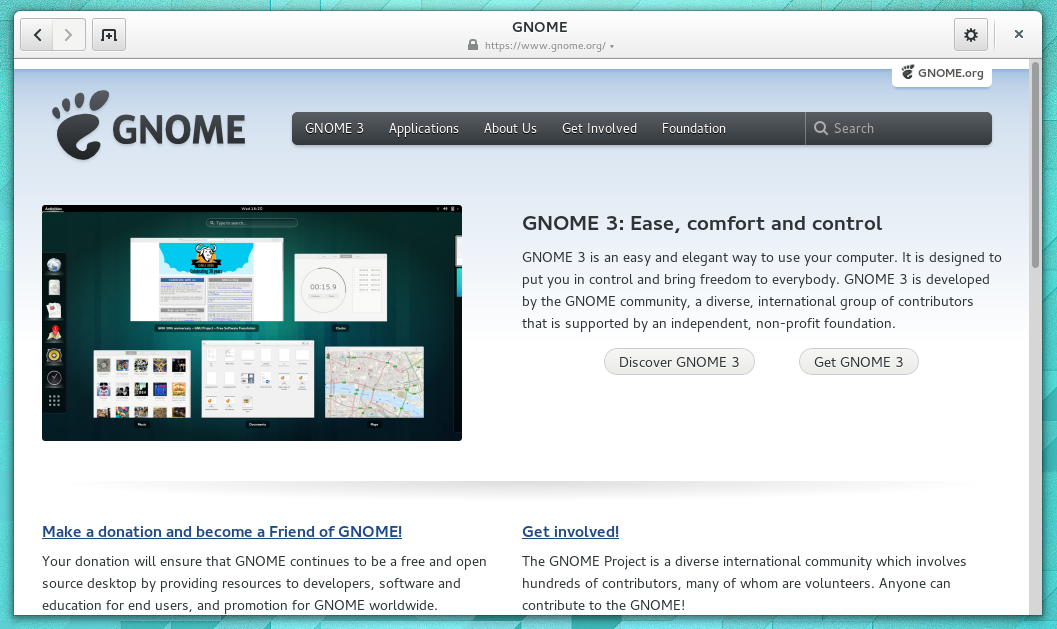Click the magnifier icon in the search box
Viewport: 1057px width, 629px height.
820,128
